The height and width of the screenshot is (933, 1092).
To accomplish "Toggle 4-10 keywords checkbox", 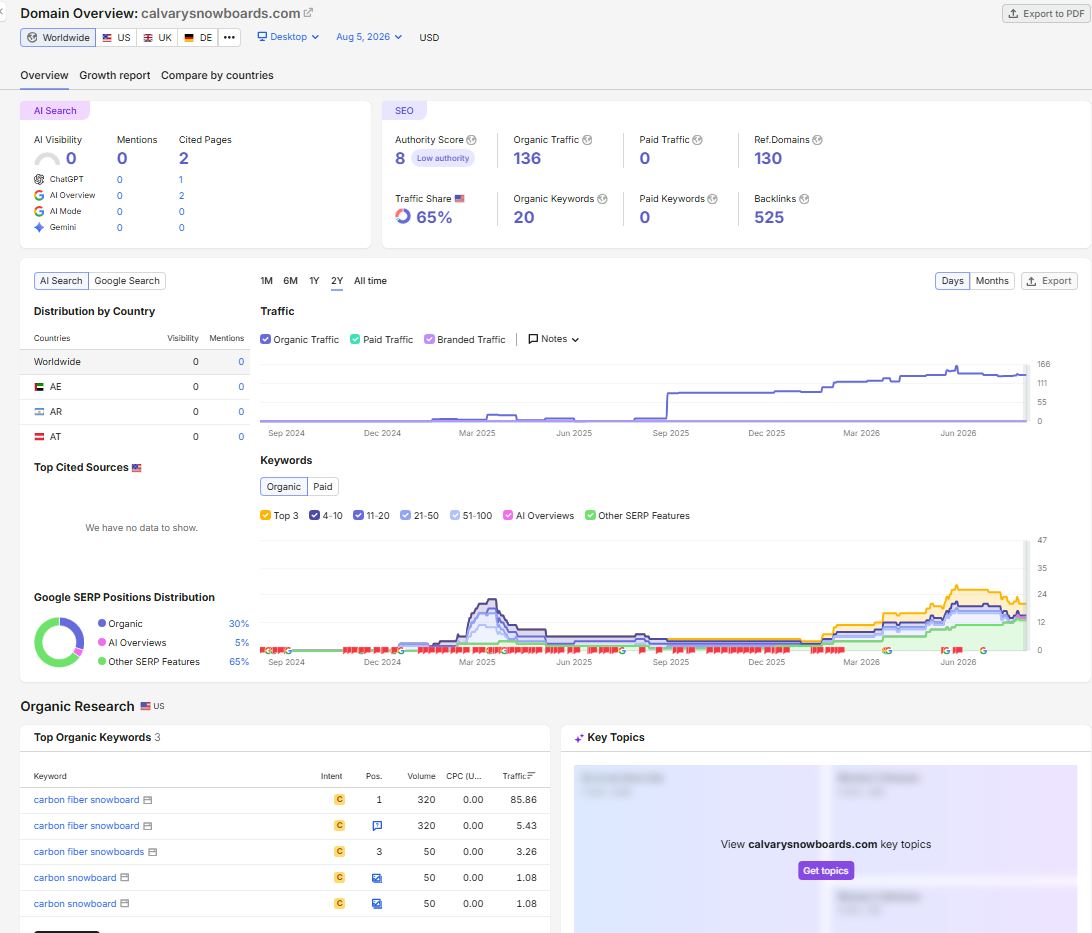I will [x=314, y=515].
